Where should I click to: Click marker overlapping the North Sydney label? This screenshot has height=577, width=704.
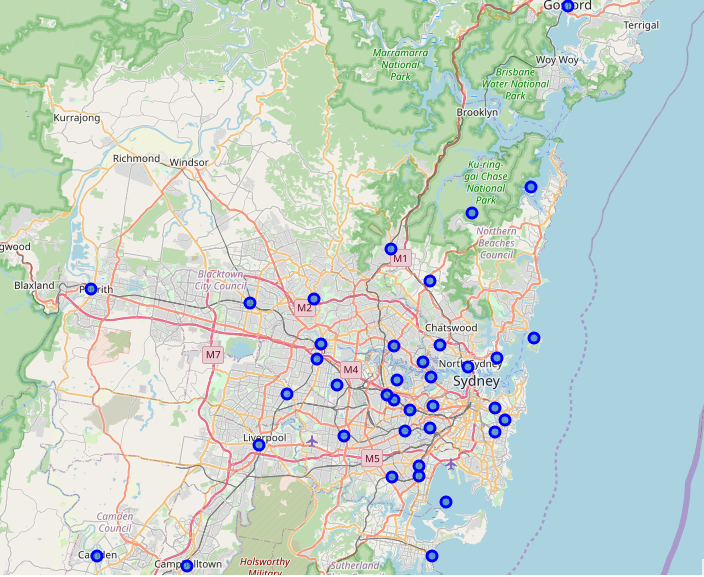click(468, 367)
